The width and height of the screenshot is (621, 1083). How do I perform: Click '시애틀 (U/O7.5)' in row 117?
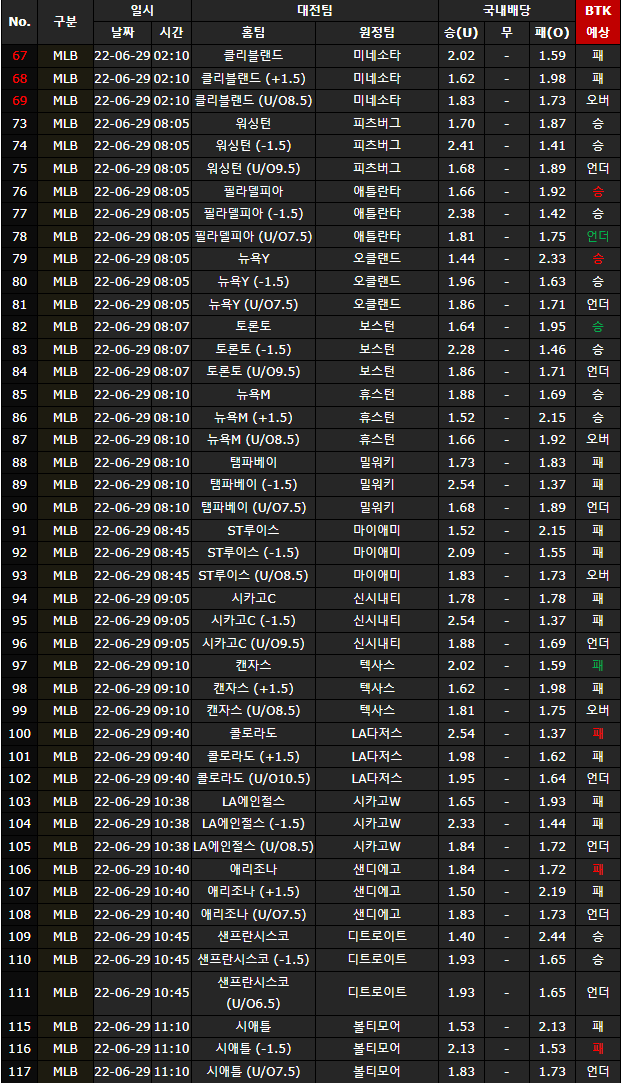coord(254,1072)
